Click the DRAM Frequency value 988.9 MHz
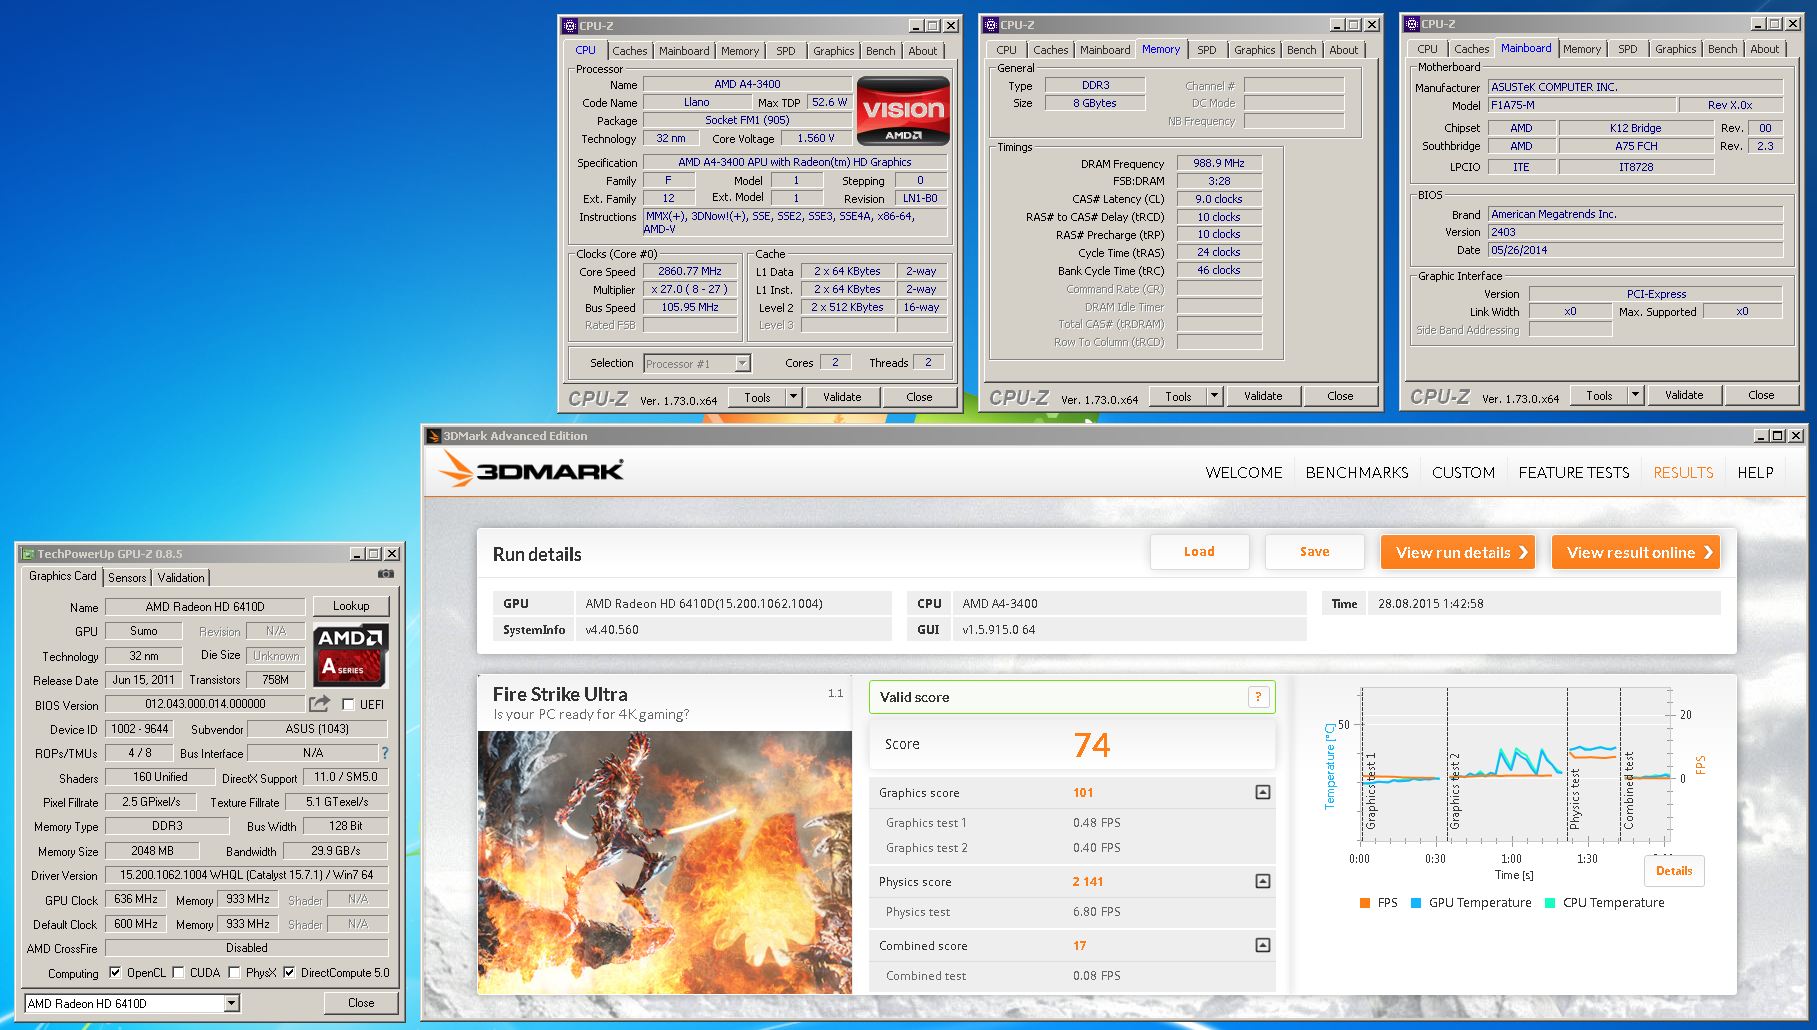Image resolution: width=1817 pixels, height=1030 pixels. point(1219,163)
